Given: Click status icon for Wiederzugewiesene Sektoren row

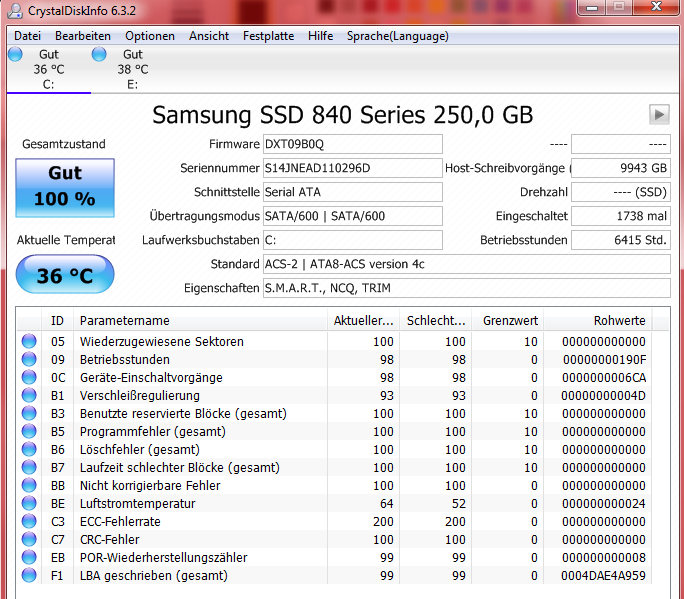Looking at the screenshot, I should pyautogui.click(x=29, y=341).
